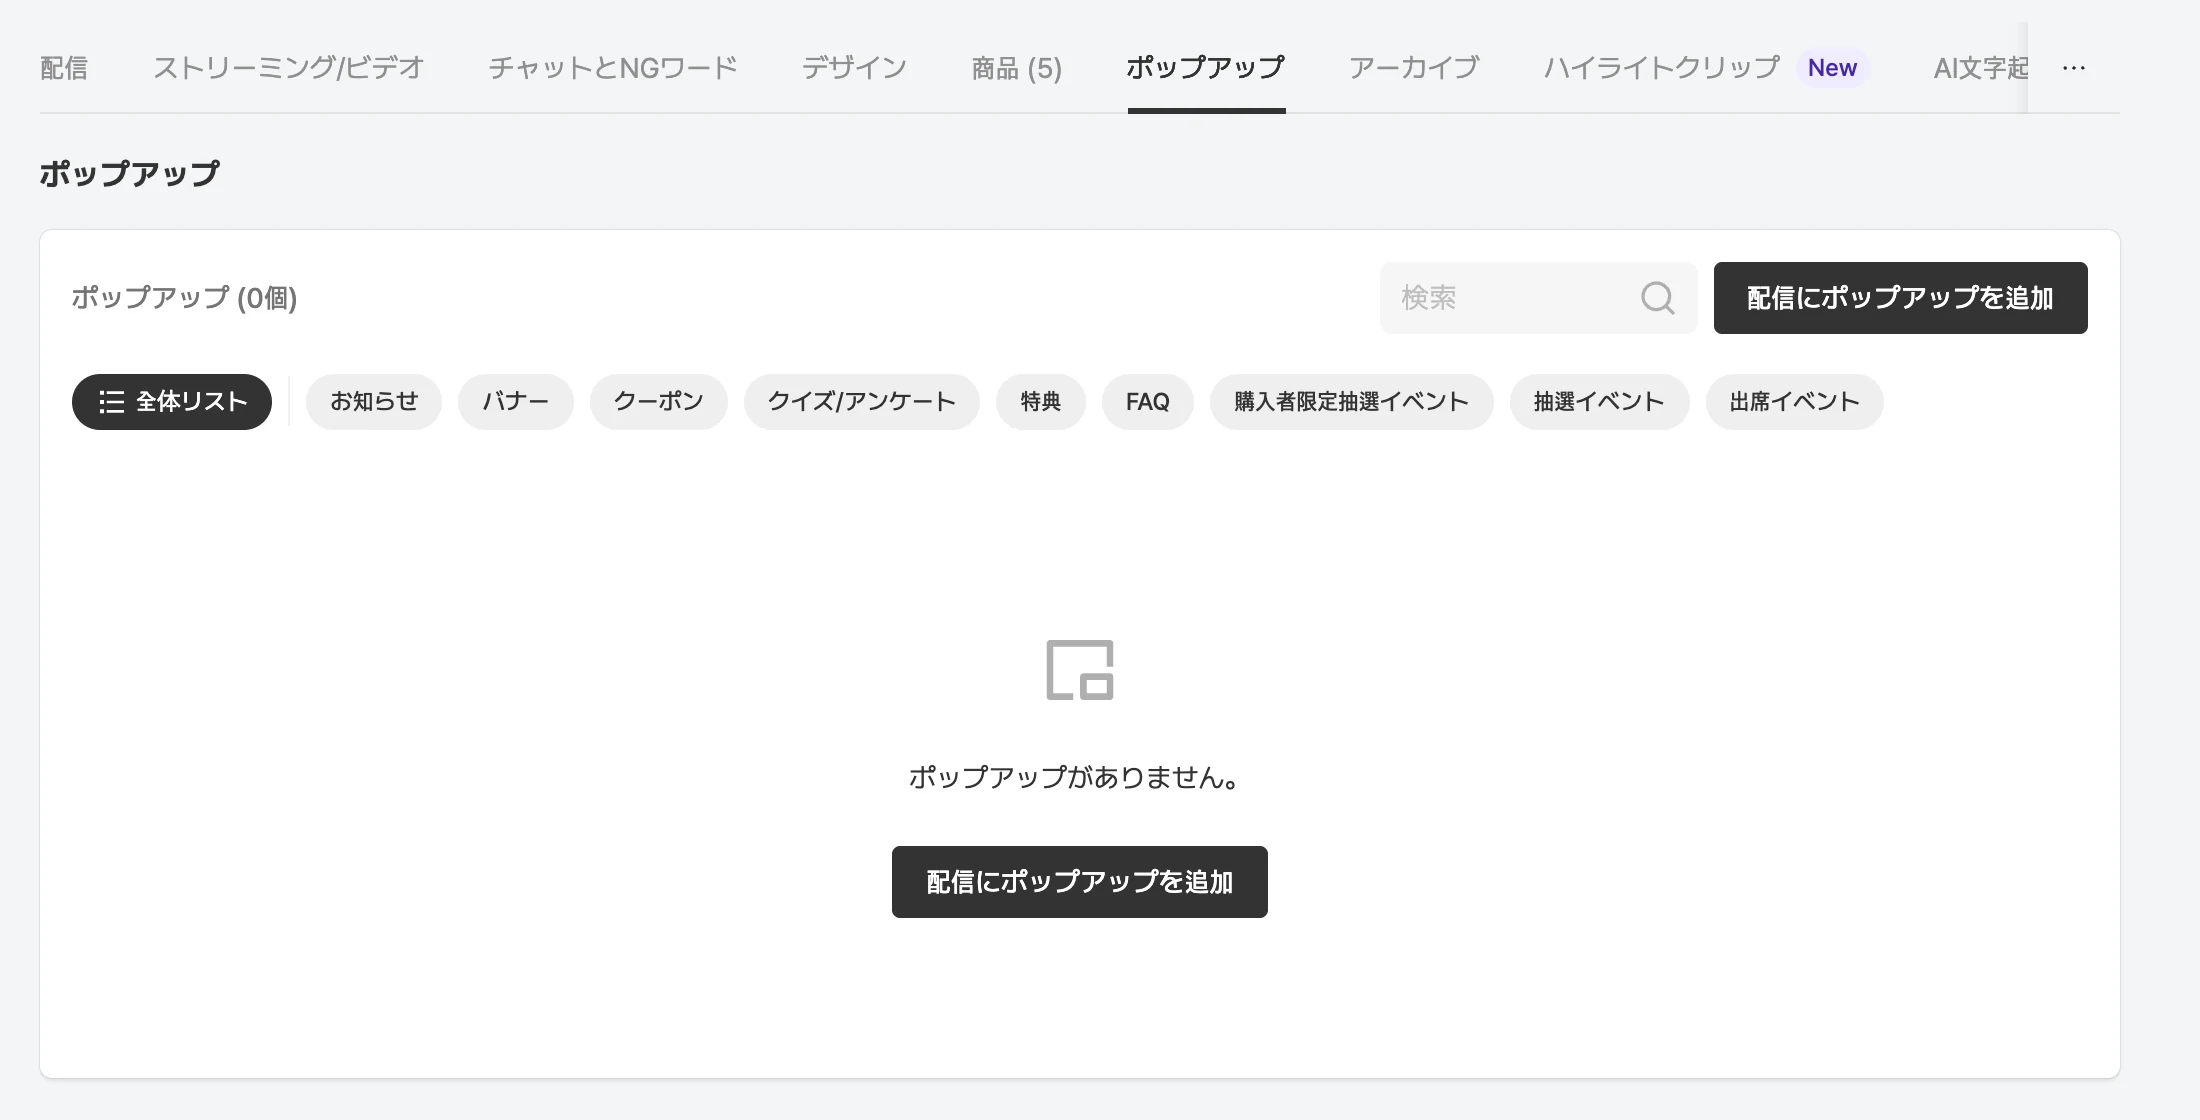
Task: Click into the 検索 search field
Action: pos(1538,298)
